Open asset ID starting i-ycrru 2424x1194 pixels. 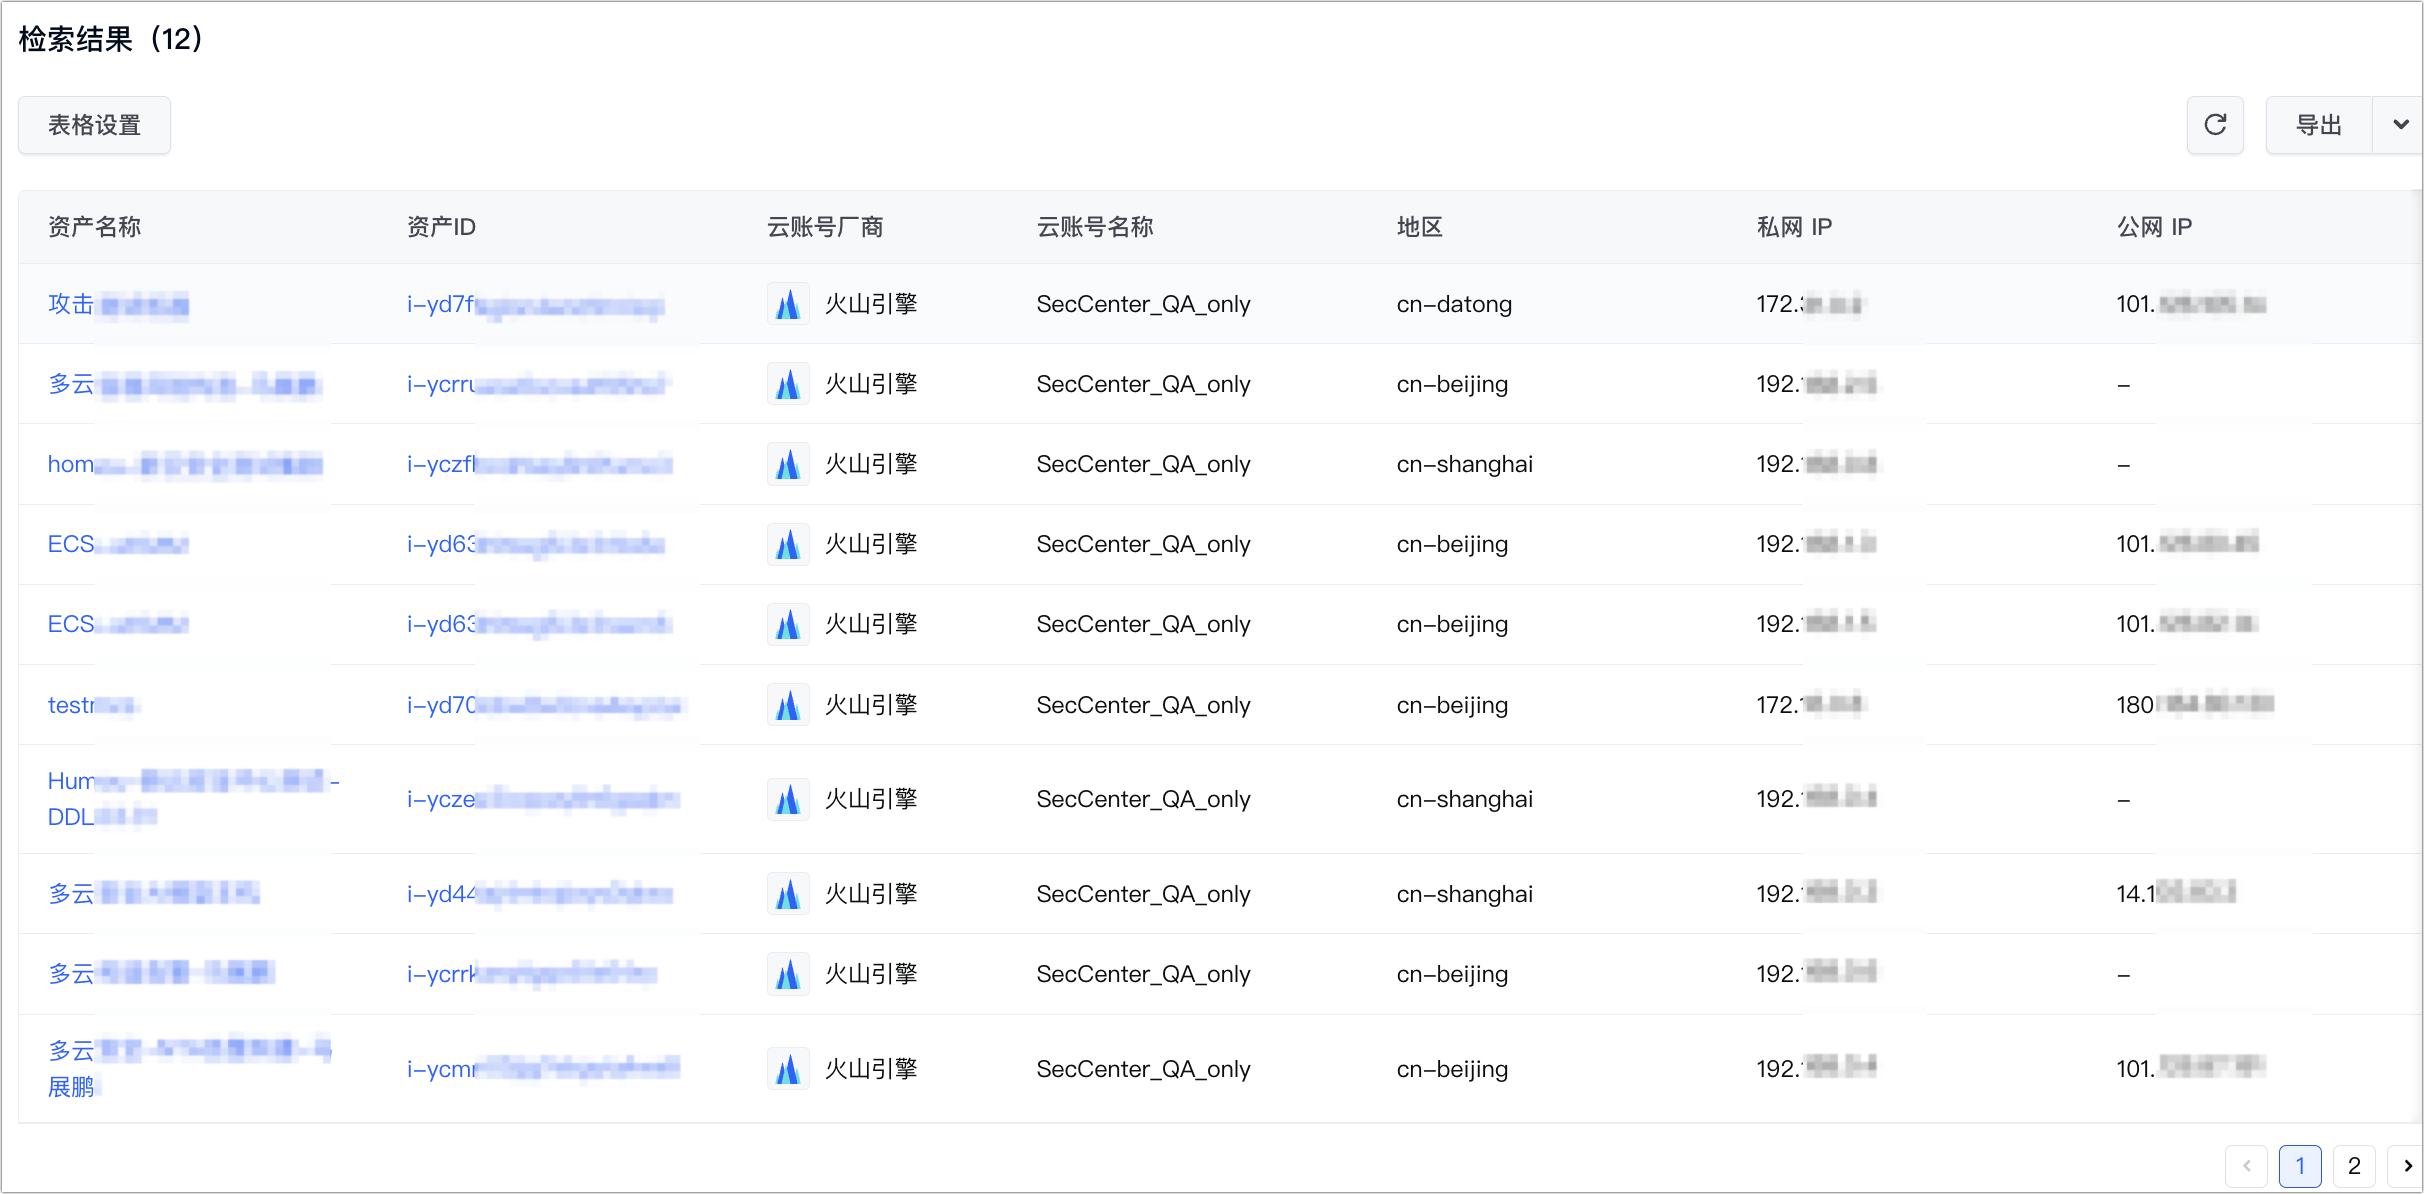pos(536,384)
